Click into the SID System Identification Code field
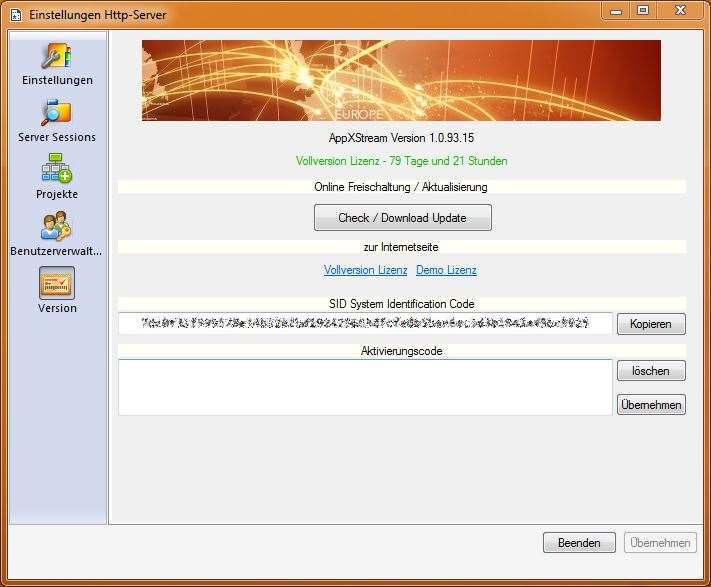The image size is (711, 587). point(365,323)
